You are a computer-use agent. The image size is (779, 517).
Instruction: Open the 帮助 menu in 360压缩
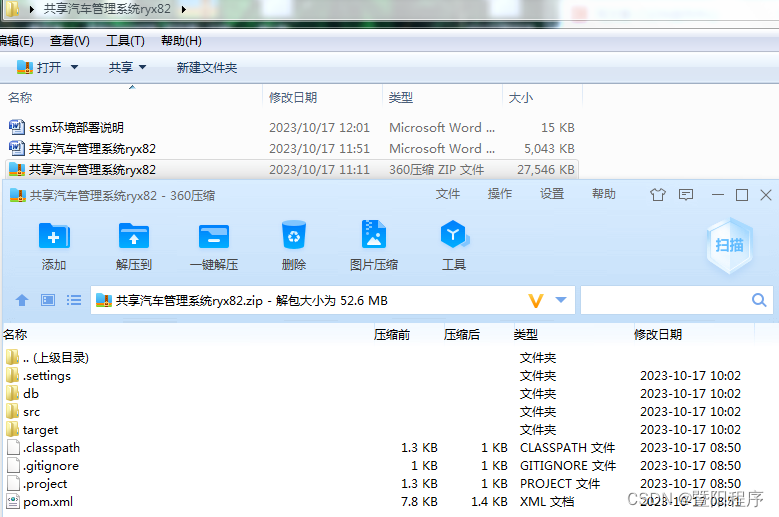pyautogui.click(x=604, y=194)
